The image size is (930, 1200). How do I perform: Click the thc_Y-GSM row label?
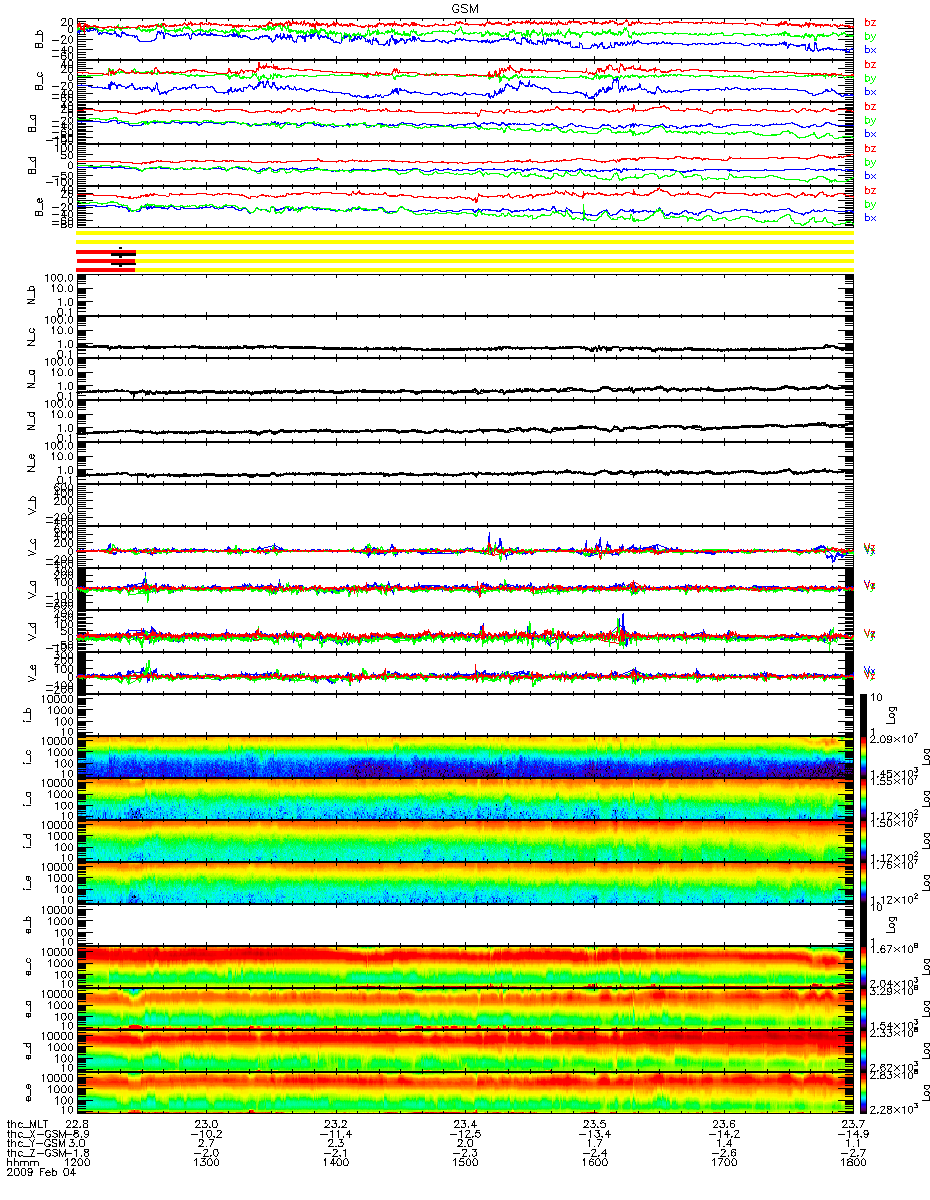(x=35, y=1143)
